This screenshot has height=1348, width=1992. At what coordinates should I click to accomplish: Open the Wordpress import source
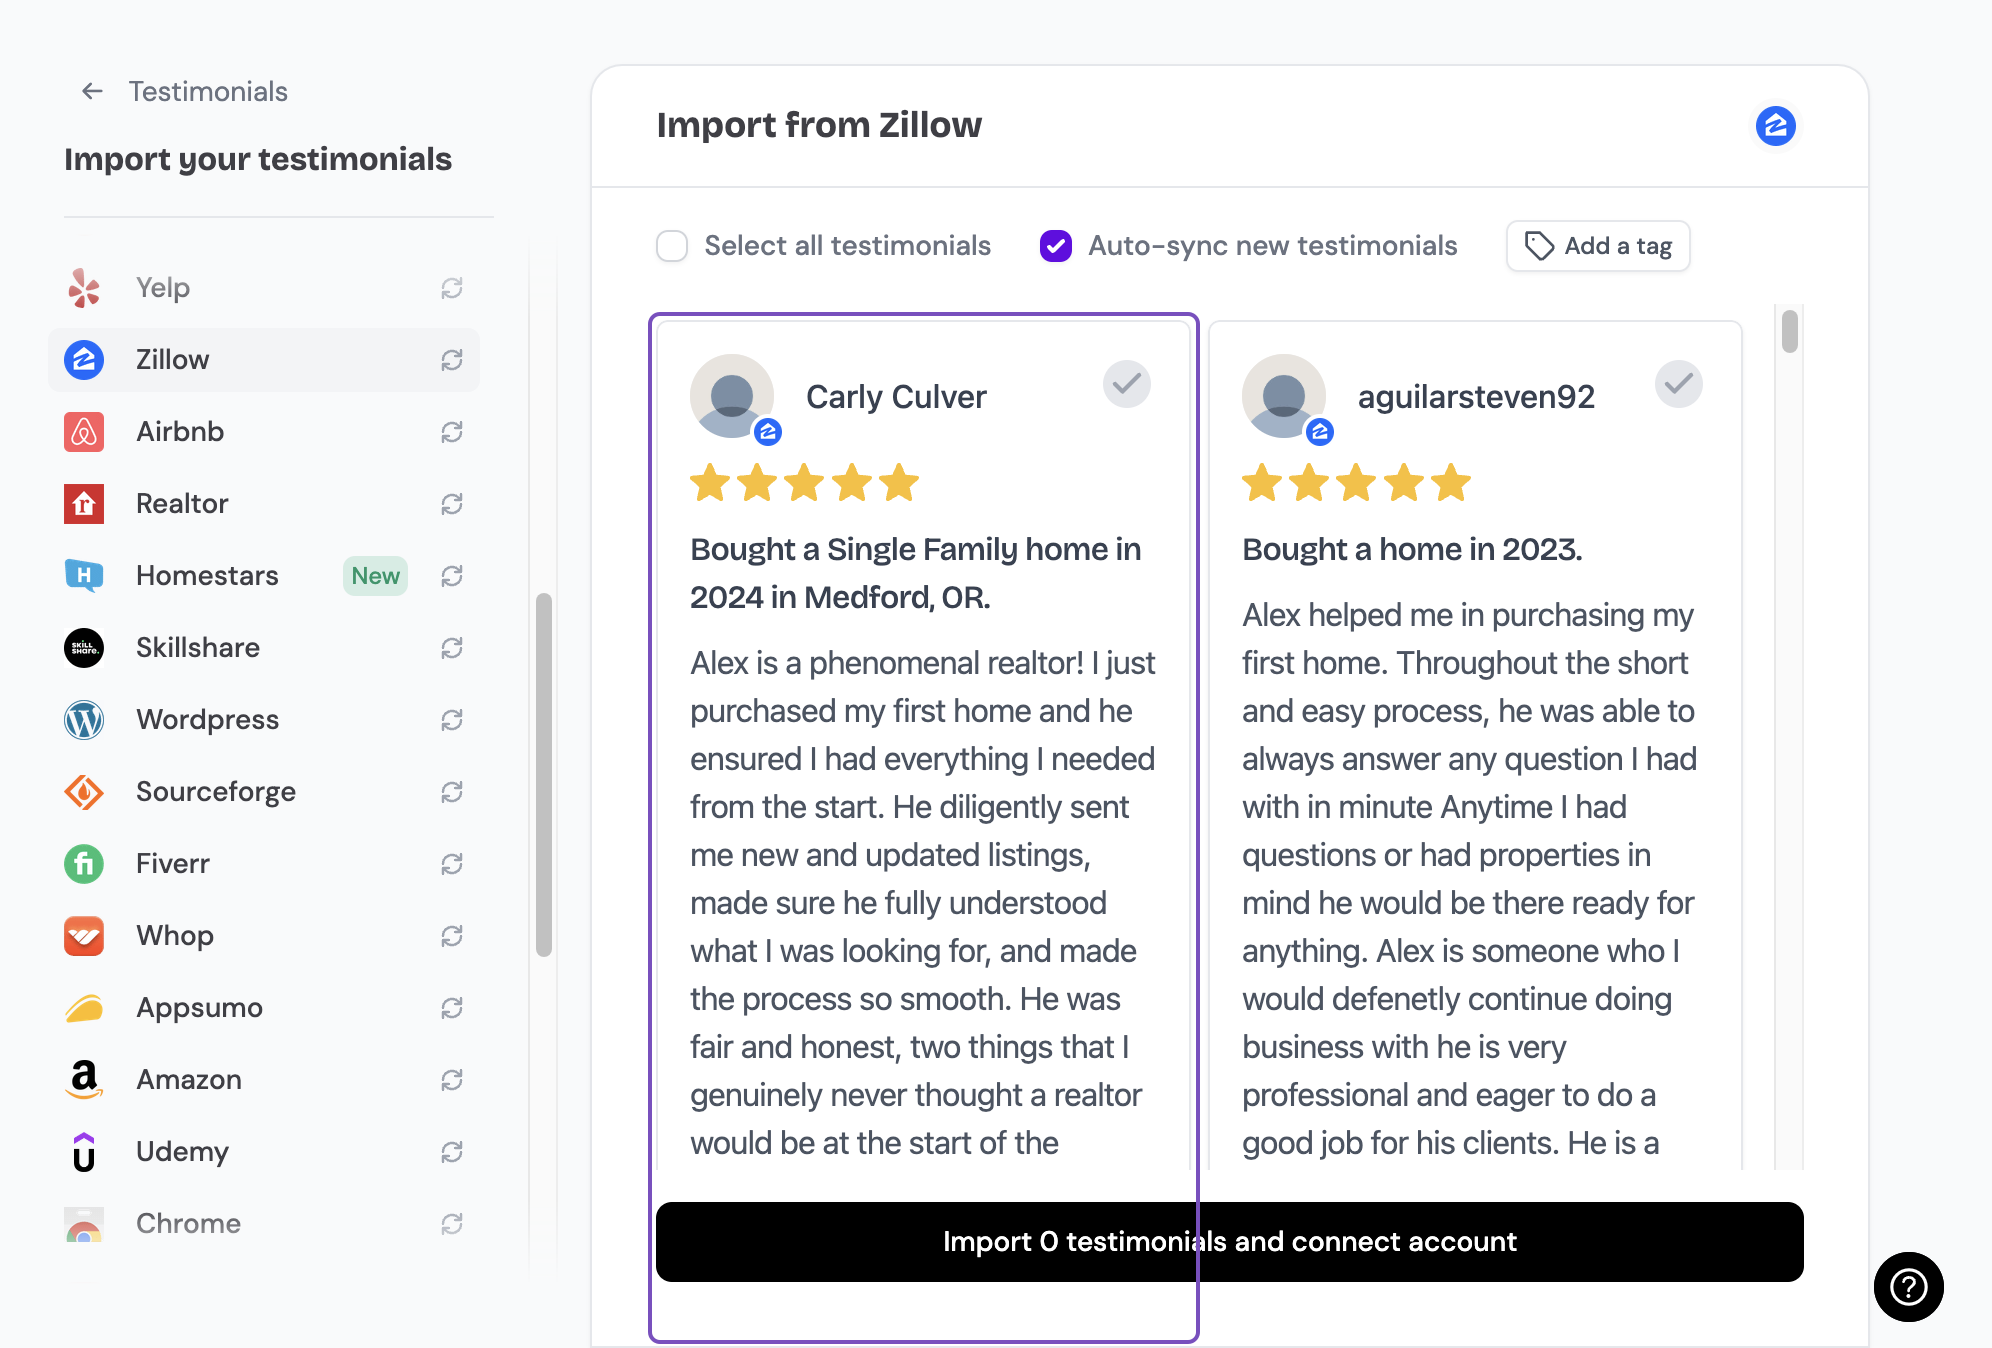pos(264,720)
